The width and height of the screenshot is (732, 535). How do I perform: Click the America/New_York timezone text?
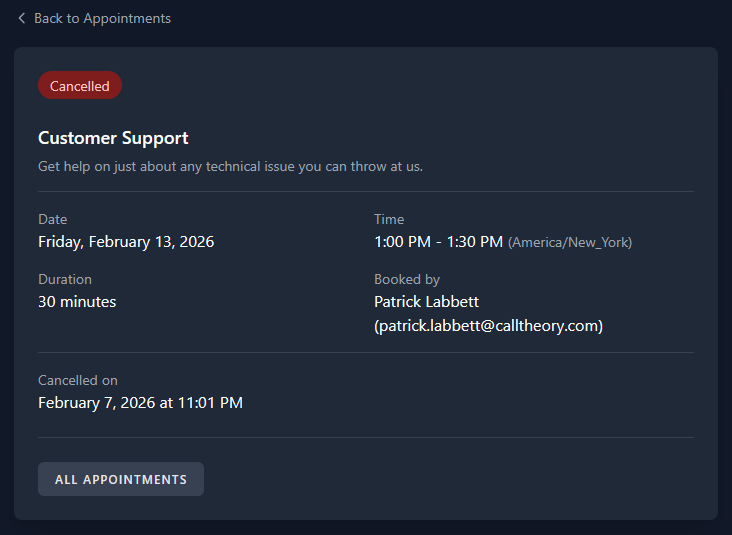click(570, 242)
